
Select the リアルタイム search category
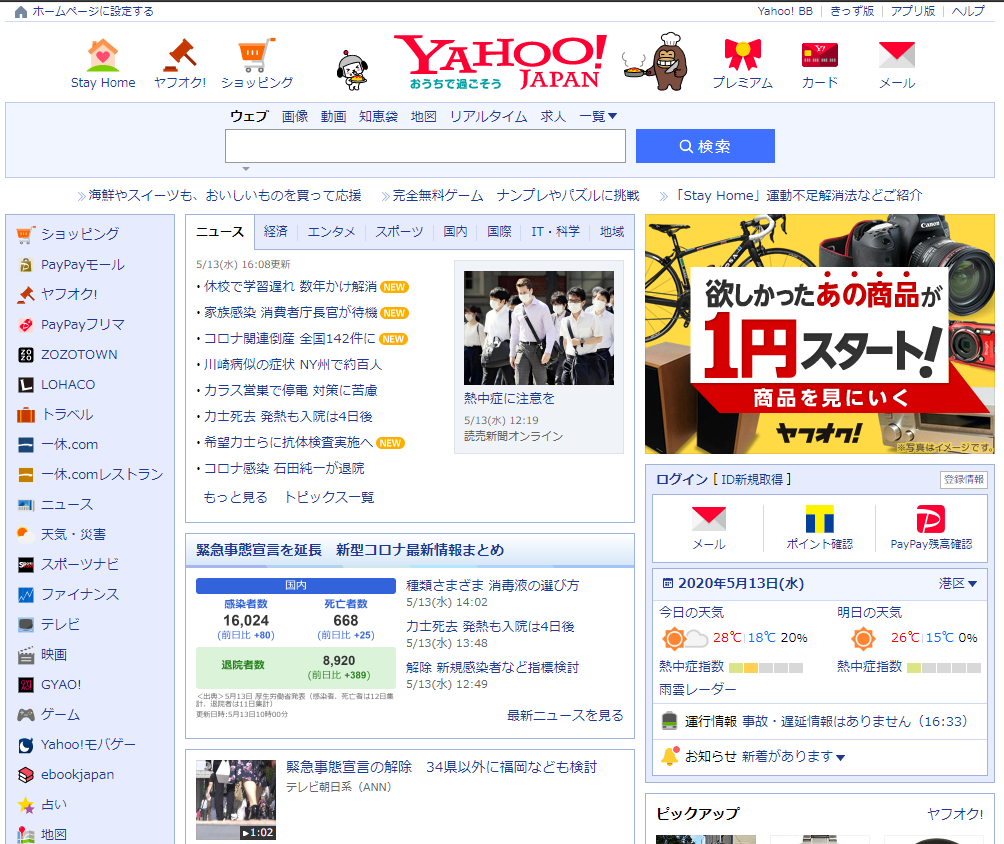coord(488,116)
